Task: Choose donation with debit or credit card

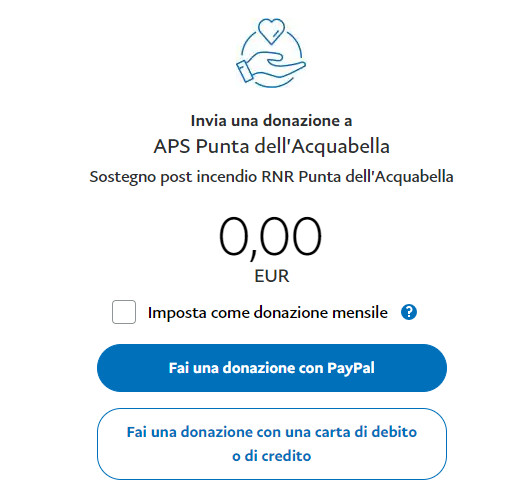Action: click(x=272, y=444)
